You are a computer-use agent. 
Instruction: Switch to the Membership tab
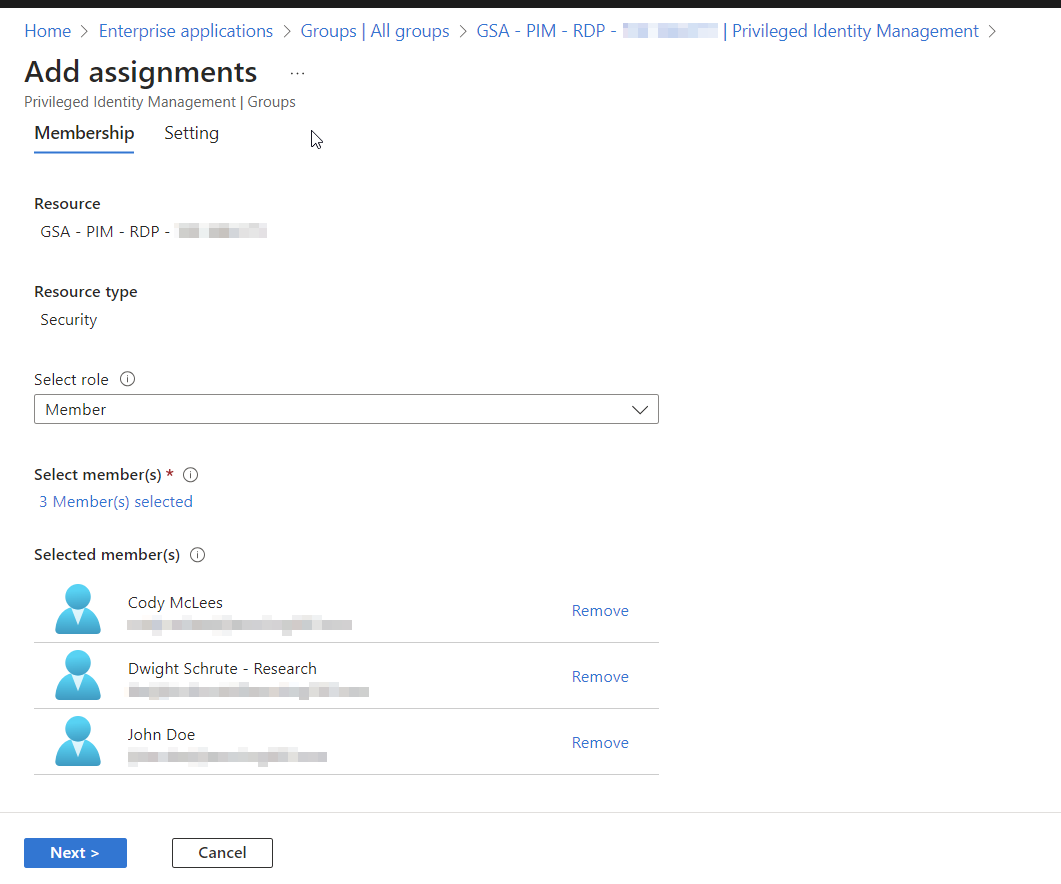coord(84,133)
